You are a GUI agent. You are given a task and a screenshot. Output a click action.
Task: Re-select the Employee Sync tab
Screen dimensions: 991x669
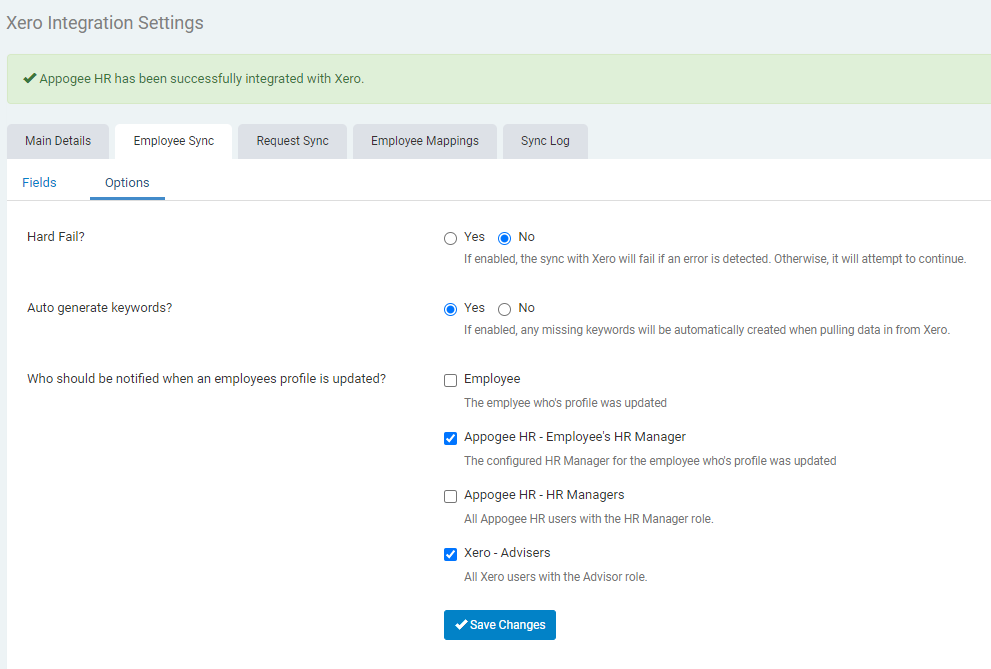click(172, 141)
